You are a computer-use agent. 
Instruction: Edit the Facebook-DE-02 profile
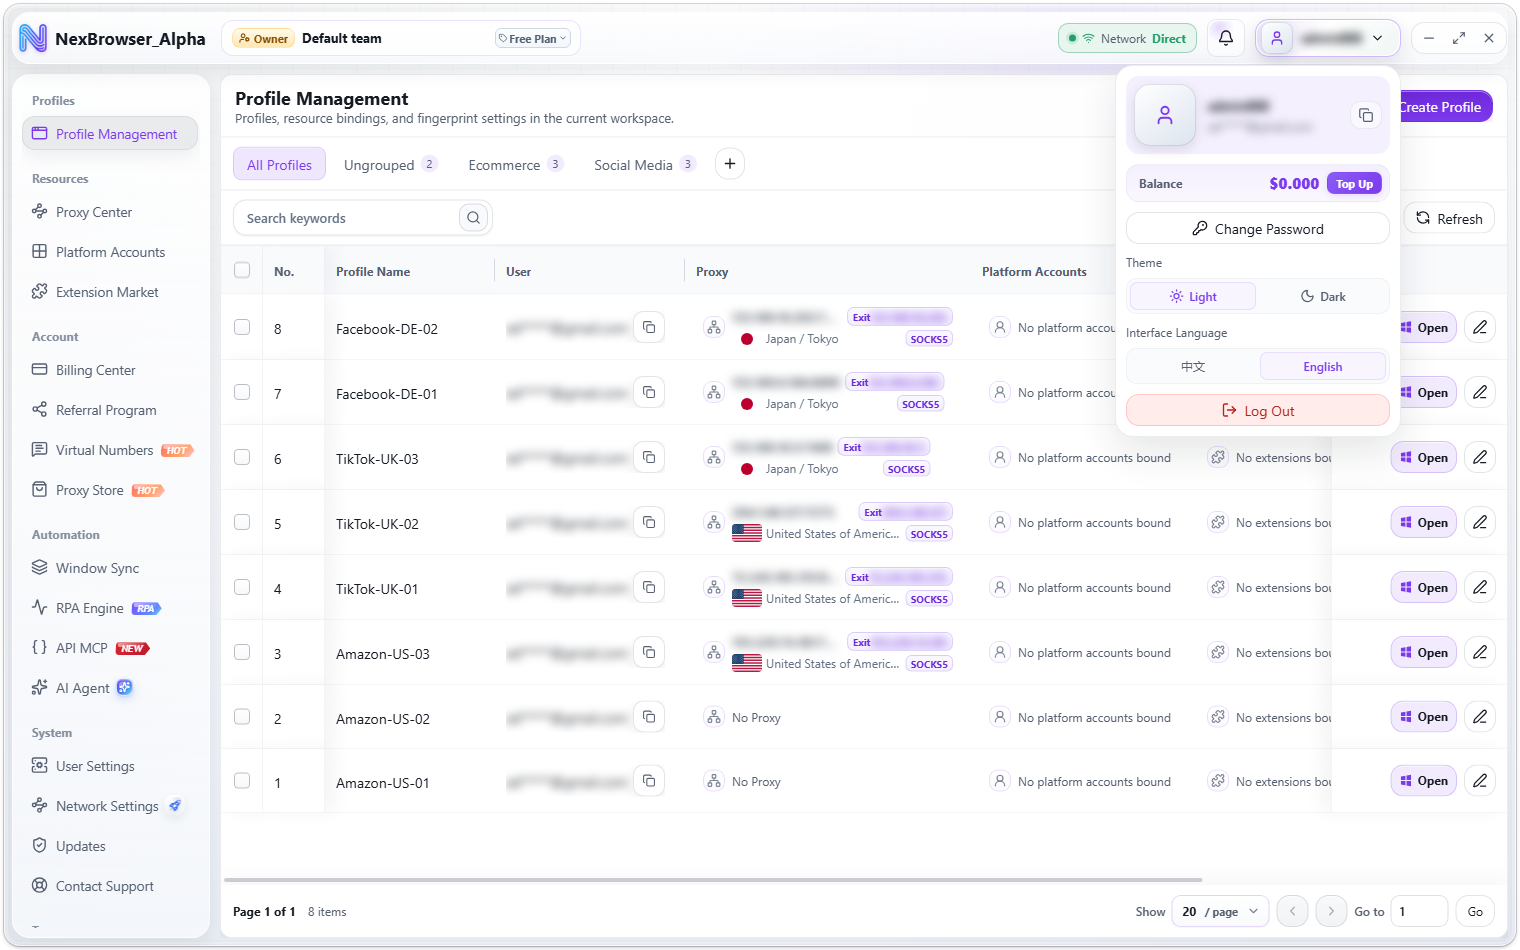click(x=1480, y=328)
